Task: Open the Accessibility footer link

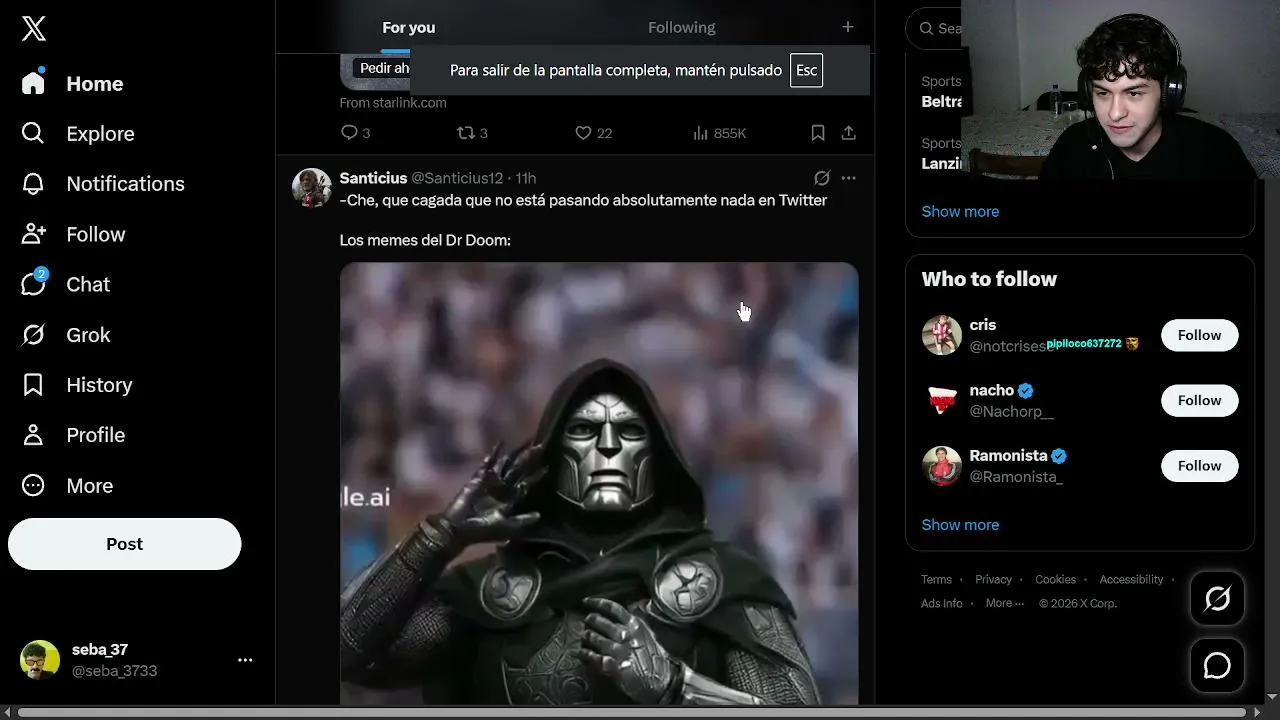Action: click(x=1131, y=579)
